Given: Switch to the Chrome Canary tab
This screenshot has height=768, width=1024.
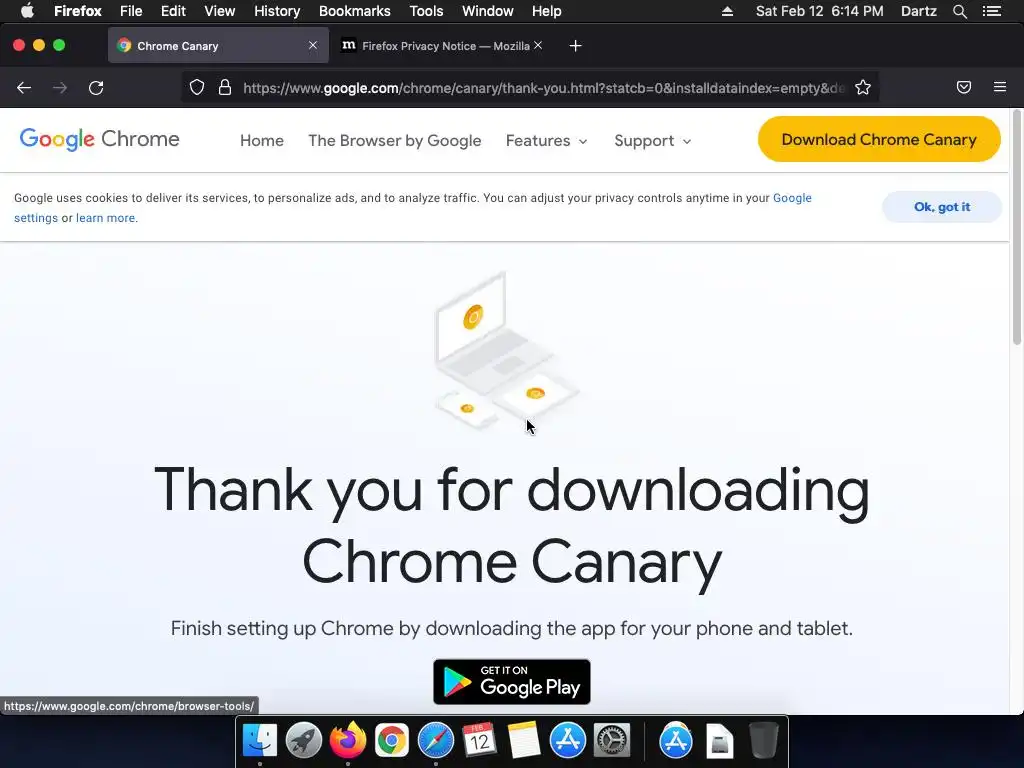Looking at the screenshot, I should pyautogui.click(x=218, y=45).
